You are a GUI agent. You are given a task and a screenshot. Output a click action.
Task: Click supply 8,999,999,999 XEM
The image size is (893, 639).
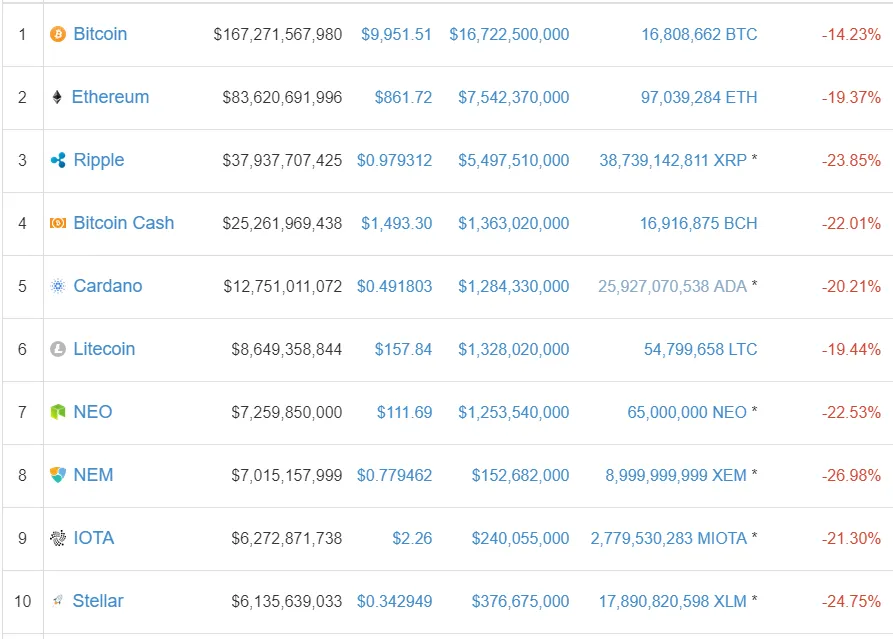coord(676,476)
